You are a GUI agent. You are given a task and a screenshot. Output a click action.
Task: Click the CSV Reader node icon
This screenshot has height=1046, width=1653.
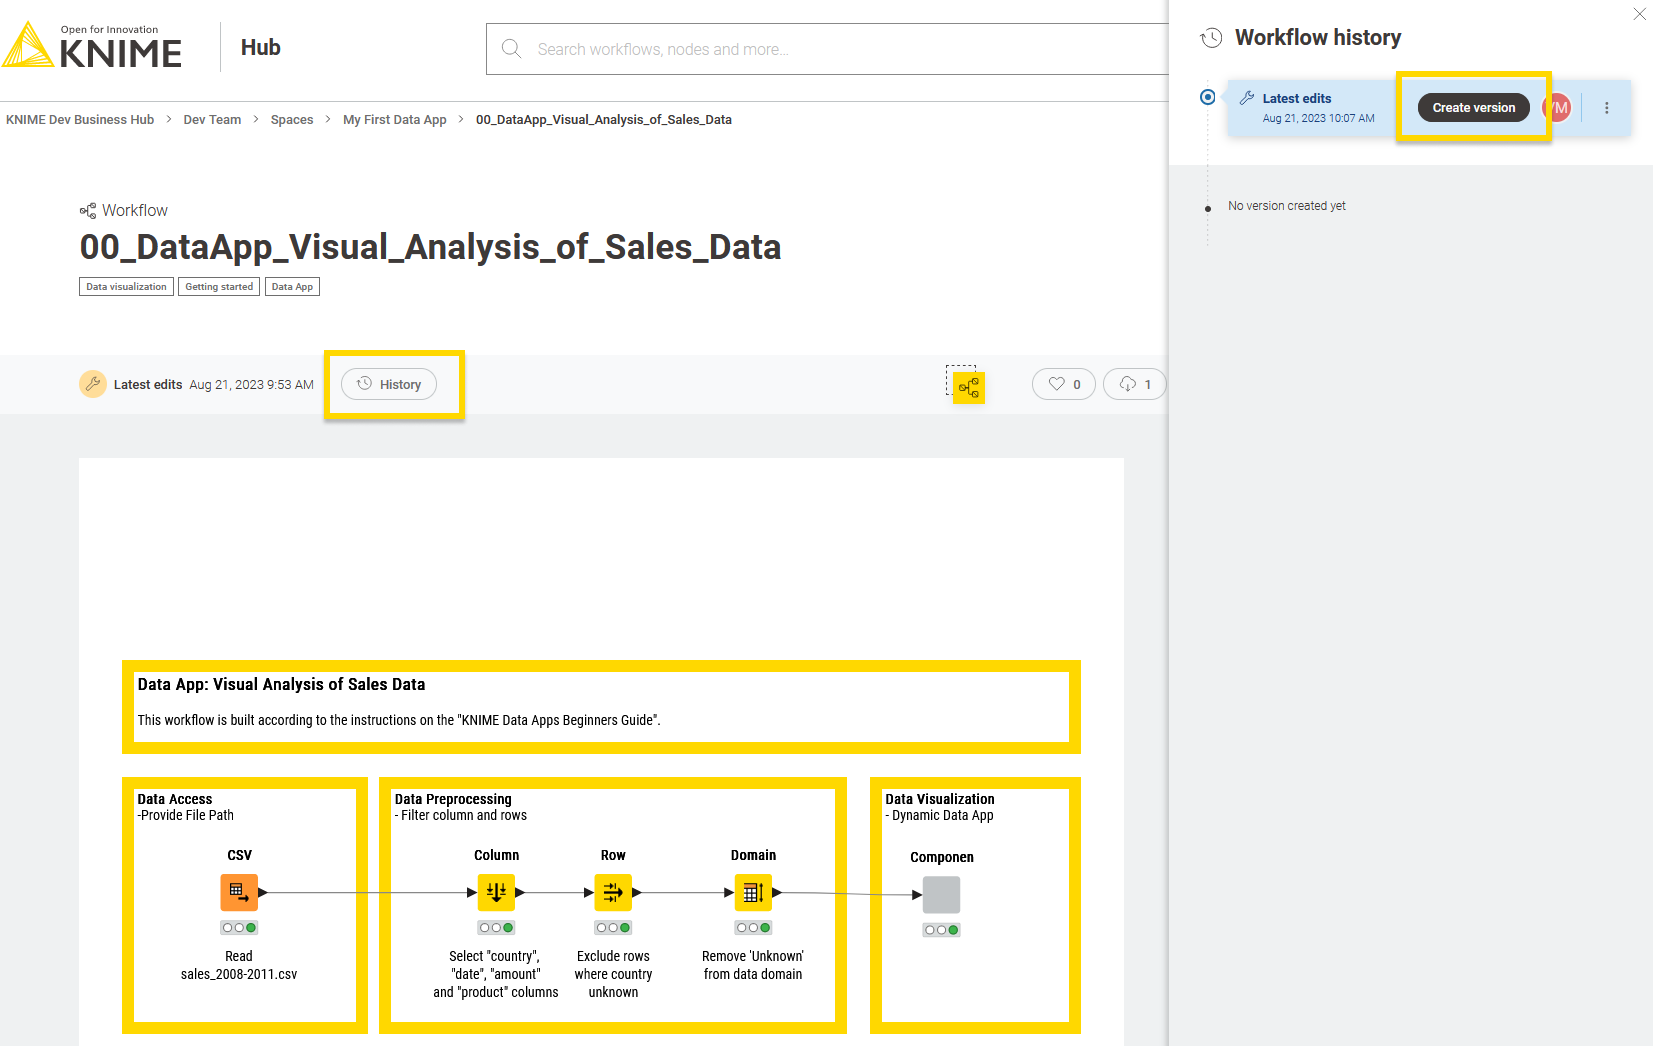click(239, 892)
